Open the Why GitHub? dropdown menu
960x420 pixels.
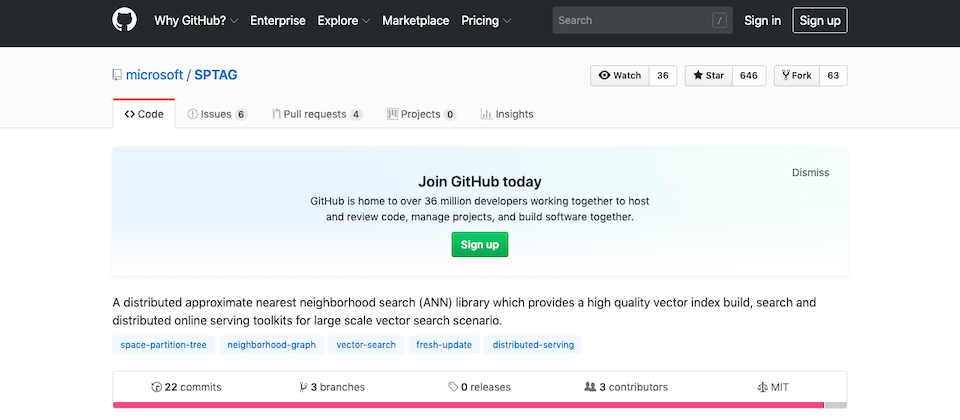(196, 20)
